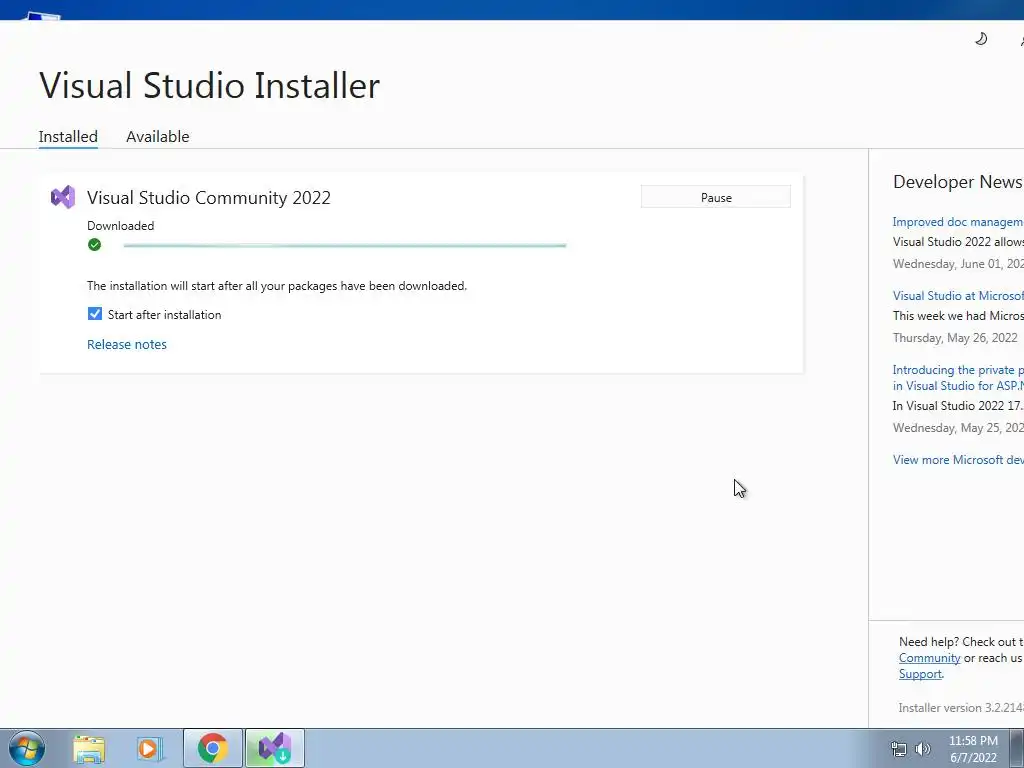Open Improved doc management news link
This screenshot has width=1024, height=768.
pyautogui.click(x=957, y=222)
